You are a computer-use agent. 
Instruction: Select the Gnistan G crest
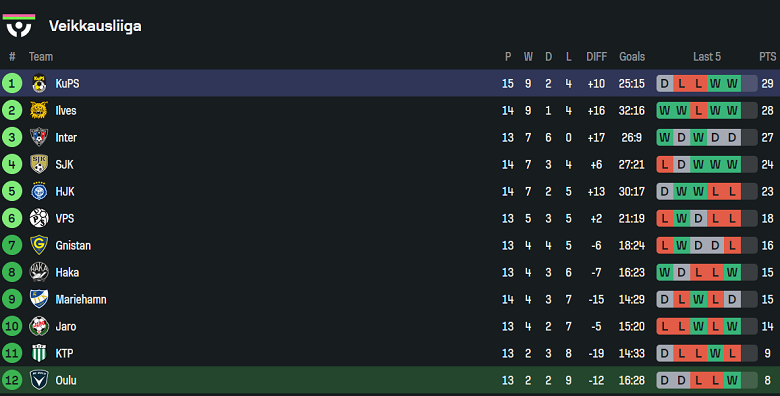point(39,245)
